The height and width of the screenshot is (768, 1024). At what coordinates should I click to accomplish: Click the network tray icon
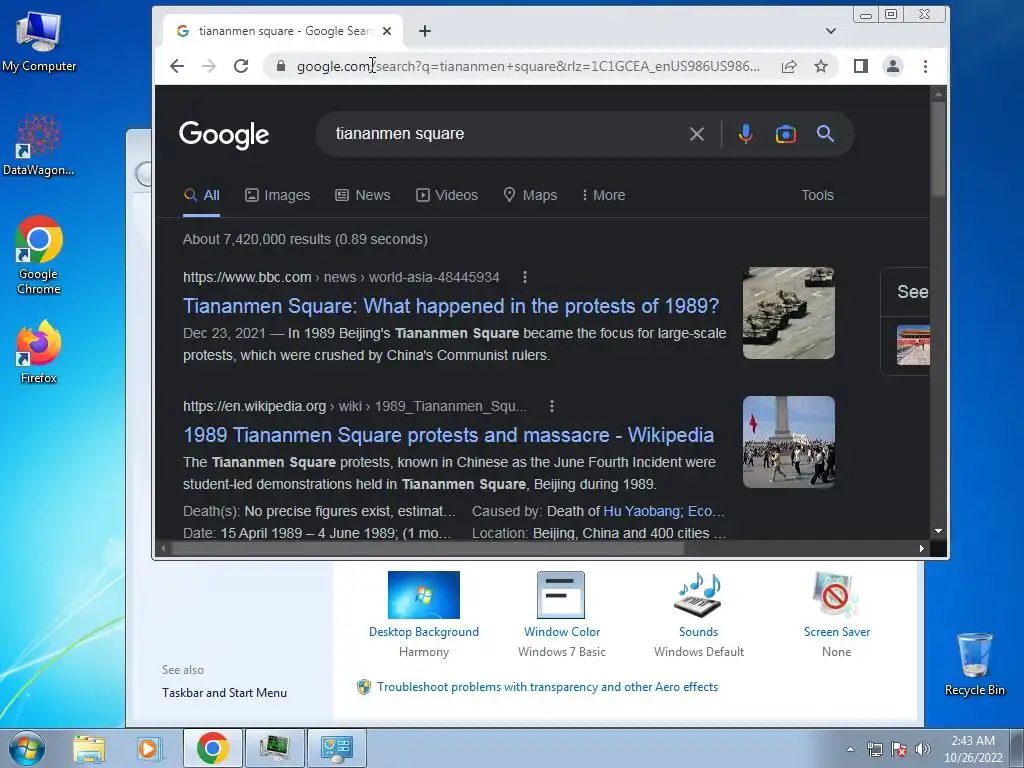874,749
